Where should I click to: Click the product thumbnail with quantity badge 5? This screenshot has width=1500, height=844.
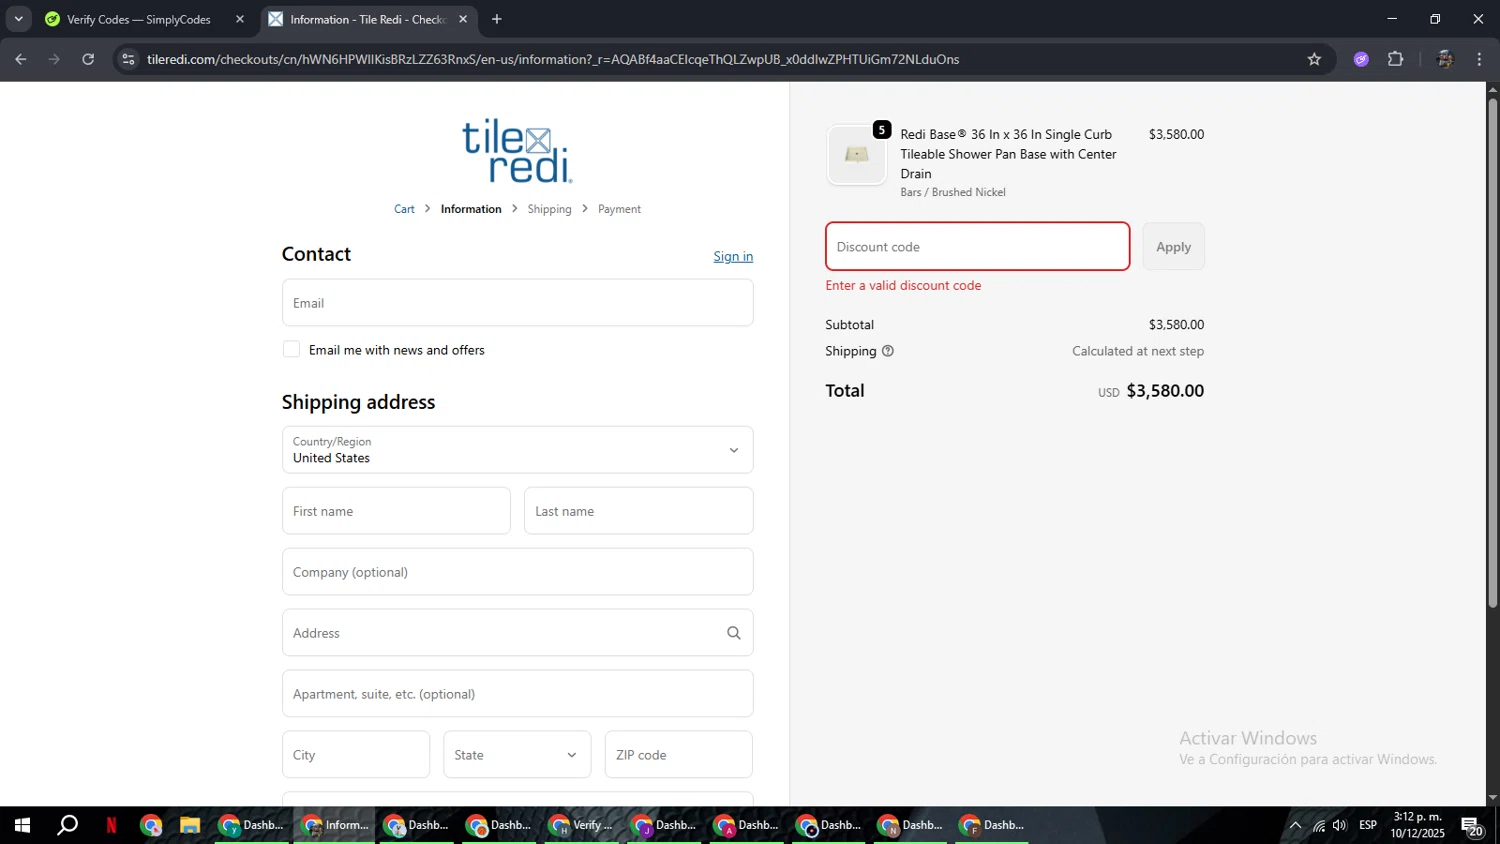pyautogui.click(x=857, y=155)
